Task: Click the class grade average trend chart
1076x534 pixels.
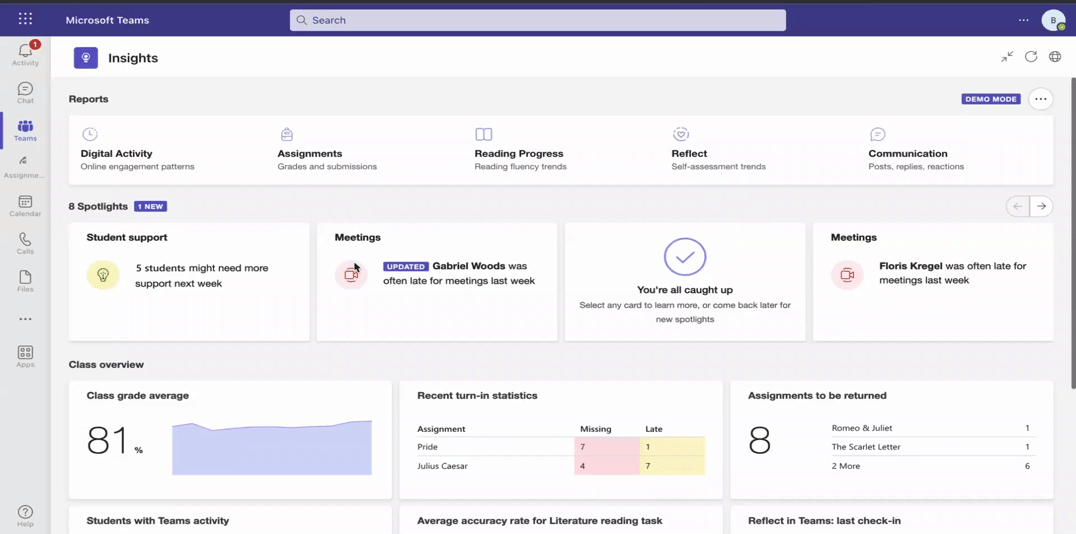Action: point(271,447)
